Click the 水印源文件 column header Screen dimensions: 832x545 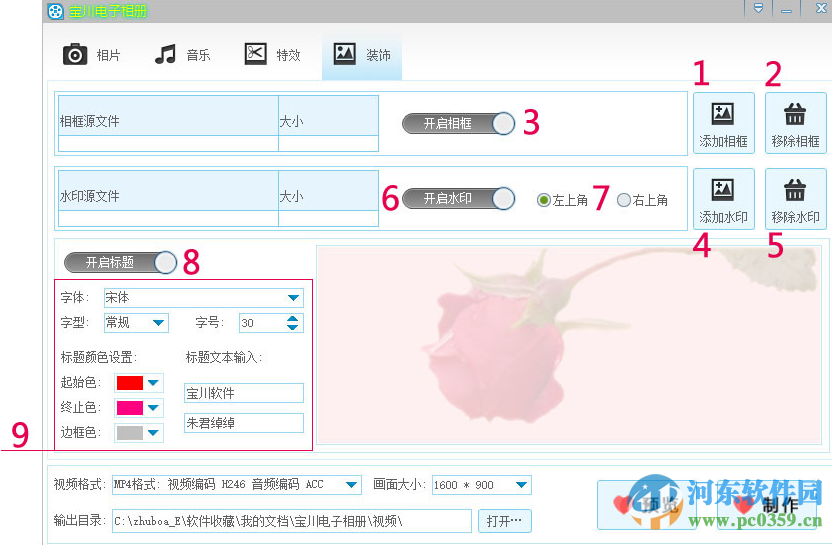168,191
